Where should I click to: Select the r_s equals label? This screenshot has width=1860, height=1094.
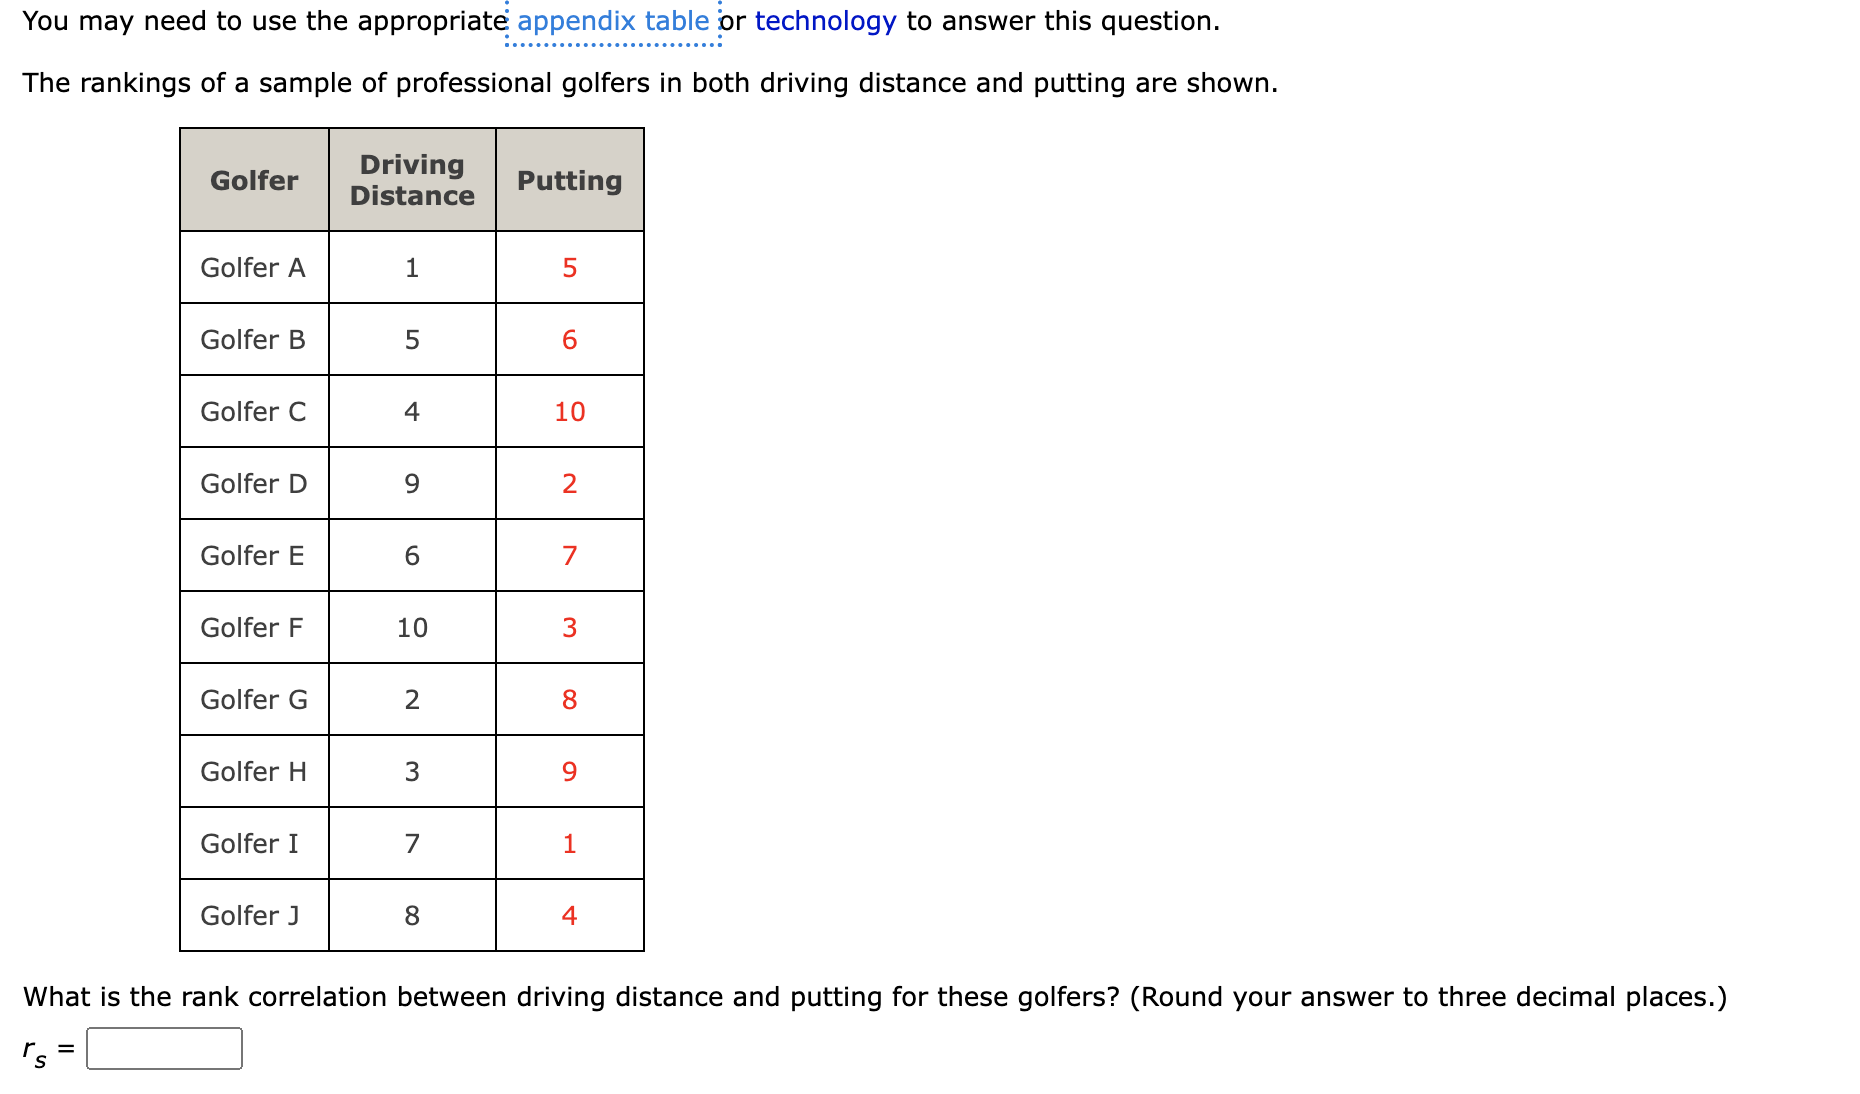(45, 1048)
